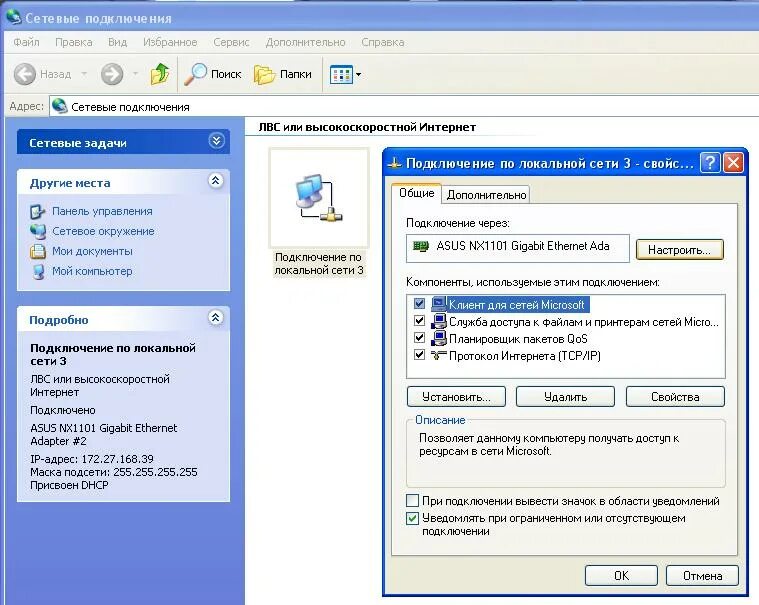The width and height of the screenshot is (759, 605).
Task: Click the dialog title bar network icon
Action: pos(395,163)
